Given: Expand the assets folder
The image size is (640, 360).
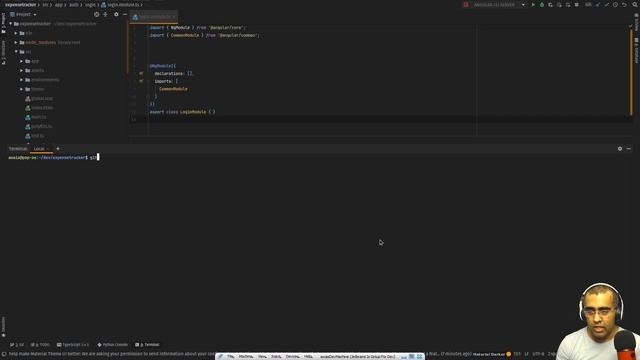Looking at the screenshot, I should 22,71.
